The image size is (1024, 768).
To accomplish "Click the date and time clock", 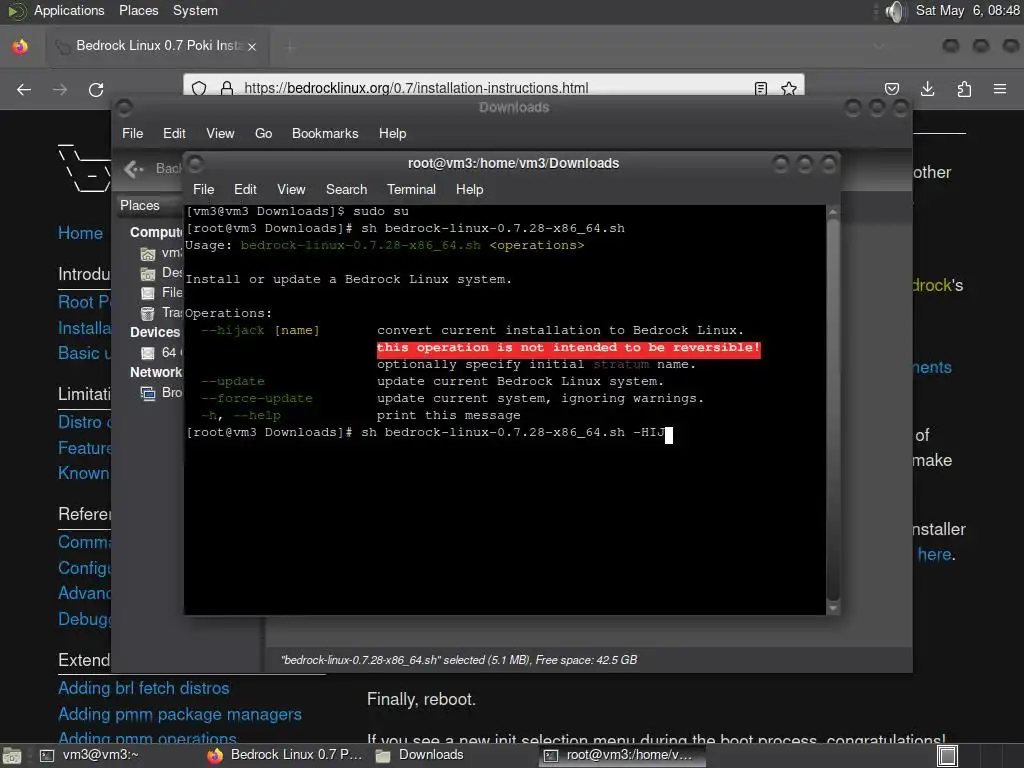I will [x=967, y=10].
